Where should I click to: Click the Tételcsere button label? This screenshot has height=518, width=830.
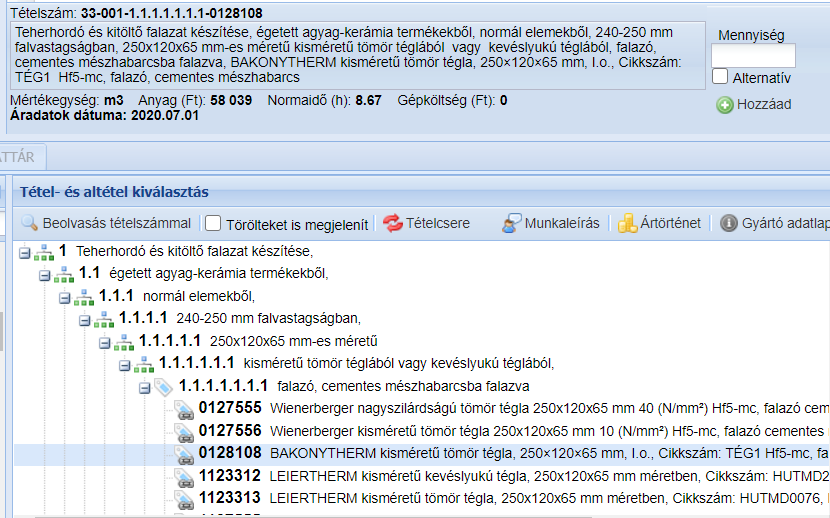tap(438, 223)
